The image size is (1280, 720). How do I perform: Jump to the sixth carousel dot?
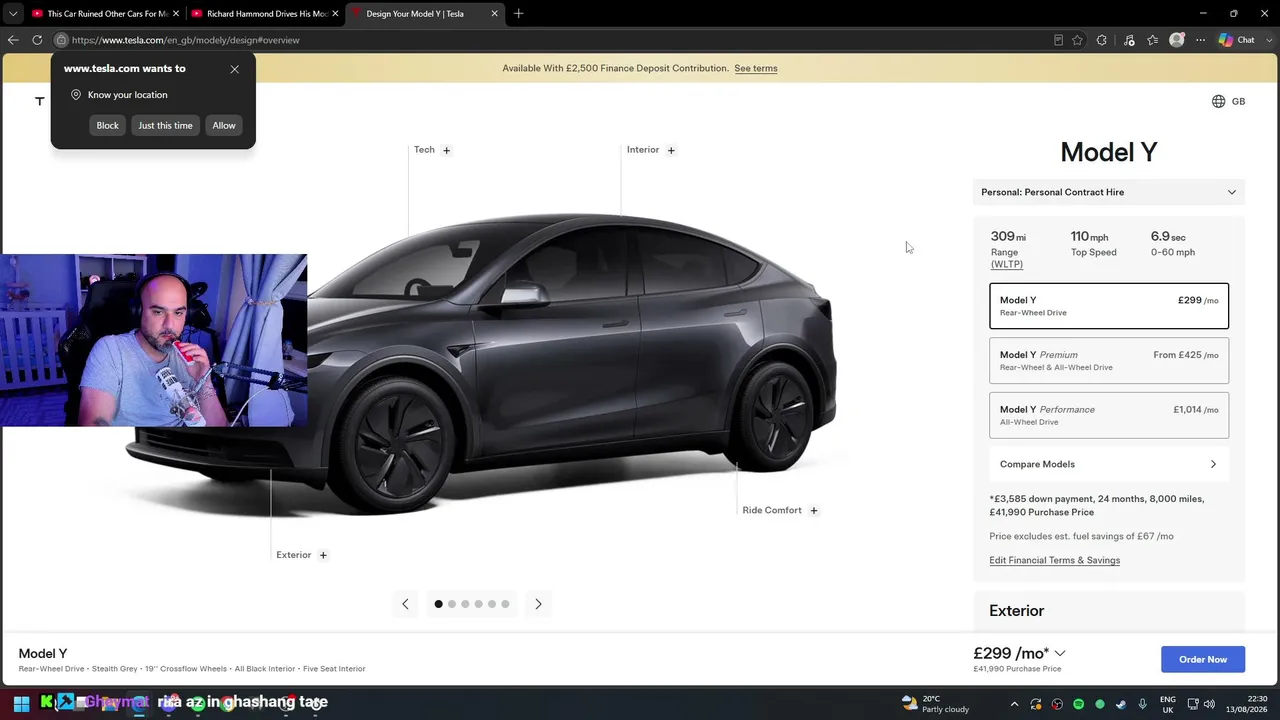[x=505, y=604]
